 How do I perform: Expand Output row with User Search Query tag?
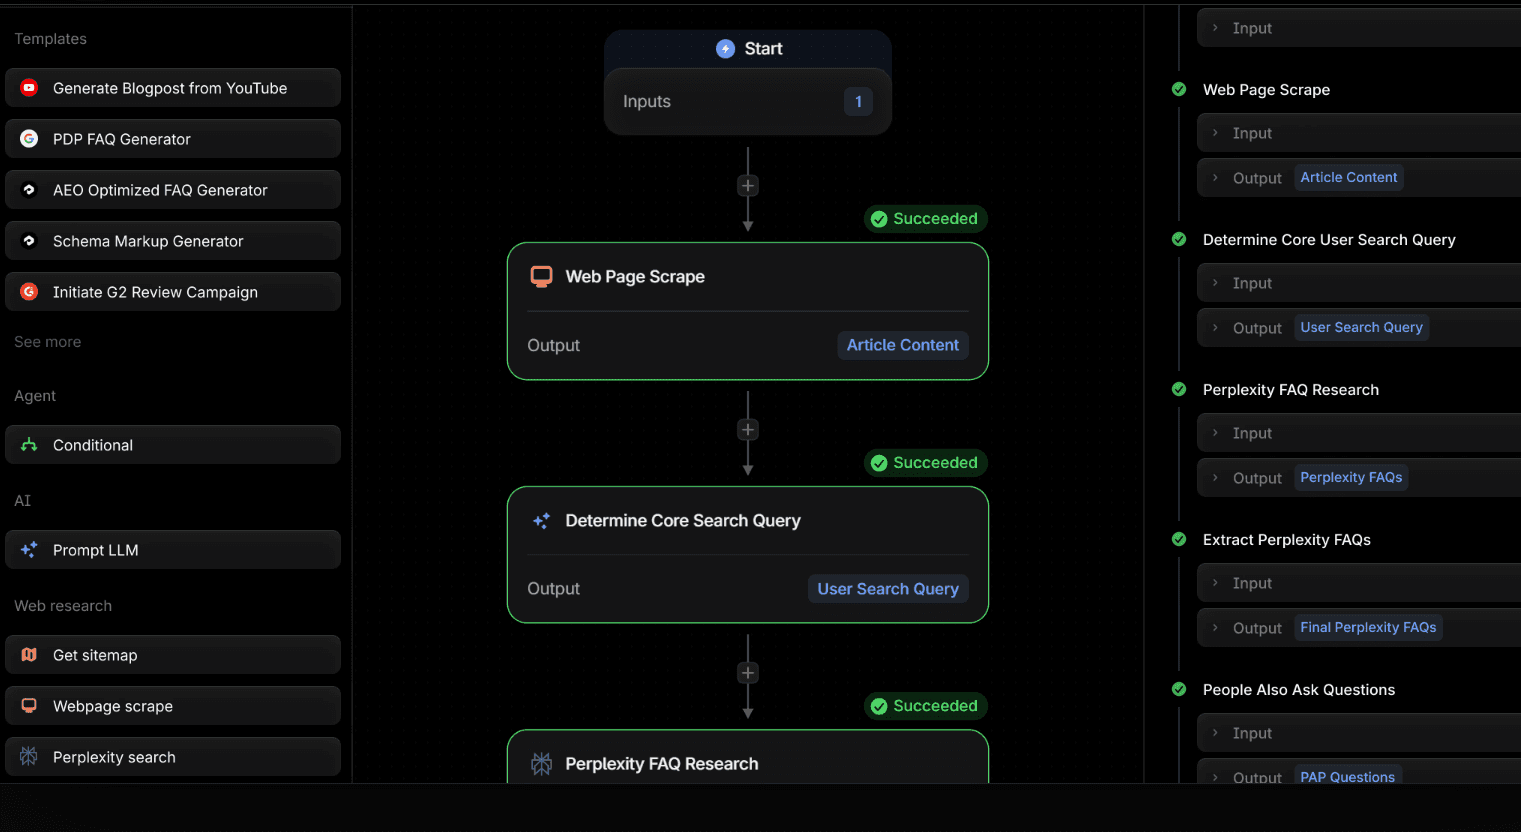point(1359,328)
